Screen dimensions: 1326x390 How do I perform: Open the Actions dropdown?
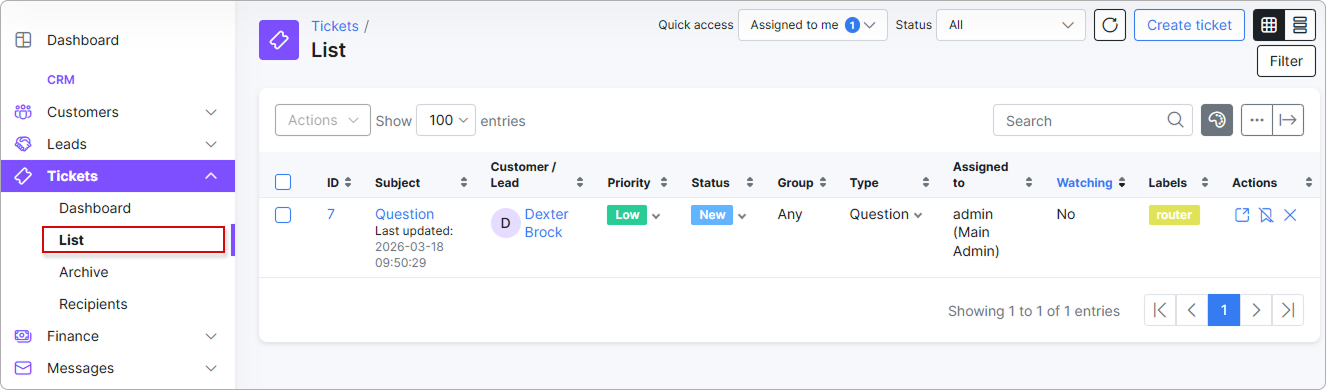[323, 120]
